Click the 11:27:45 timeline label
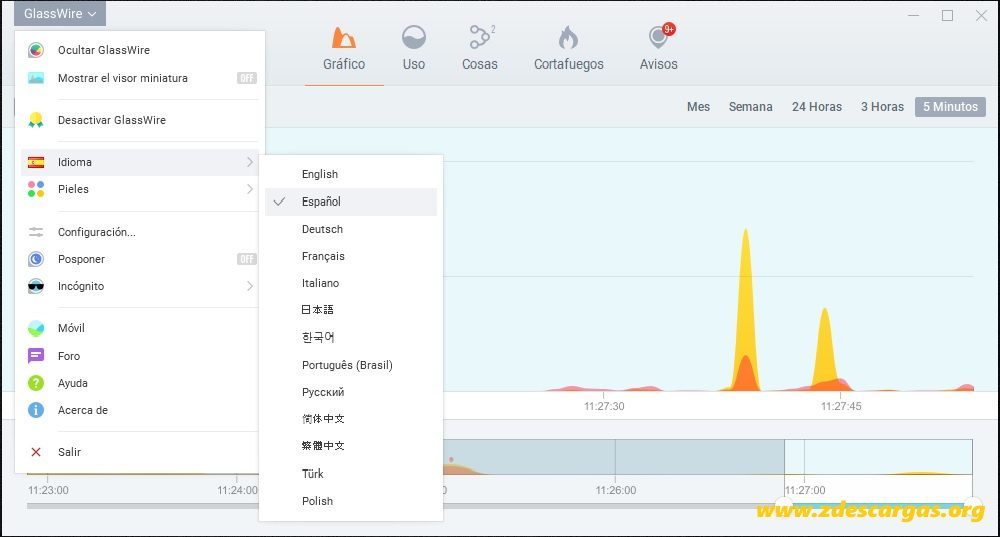The width and height of the screenshot is (1000, 537). click(841, 406)
